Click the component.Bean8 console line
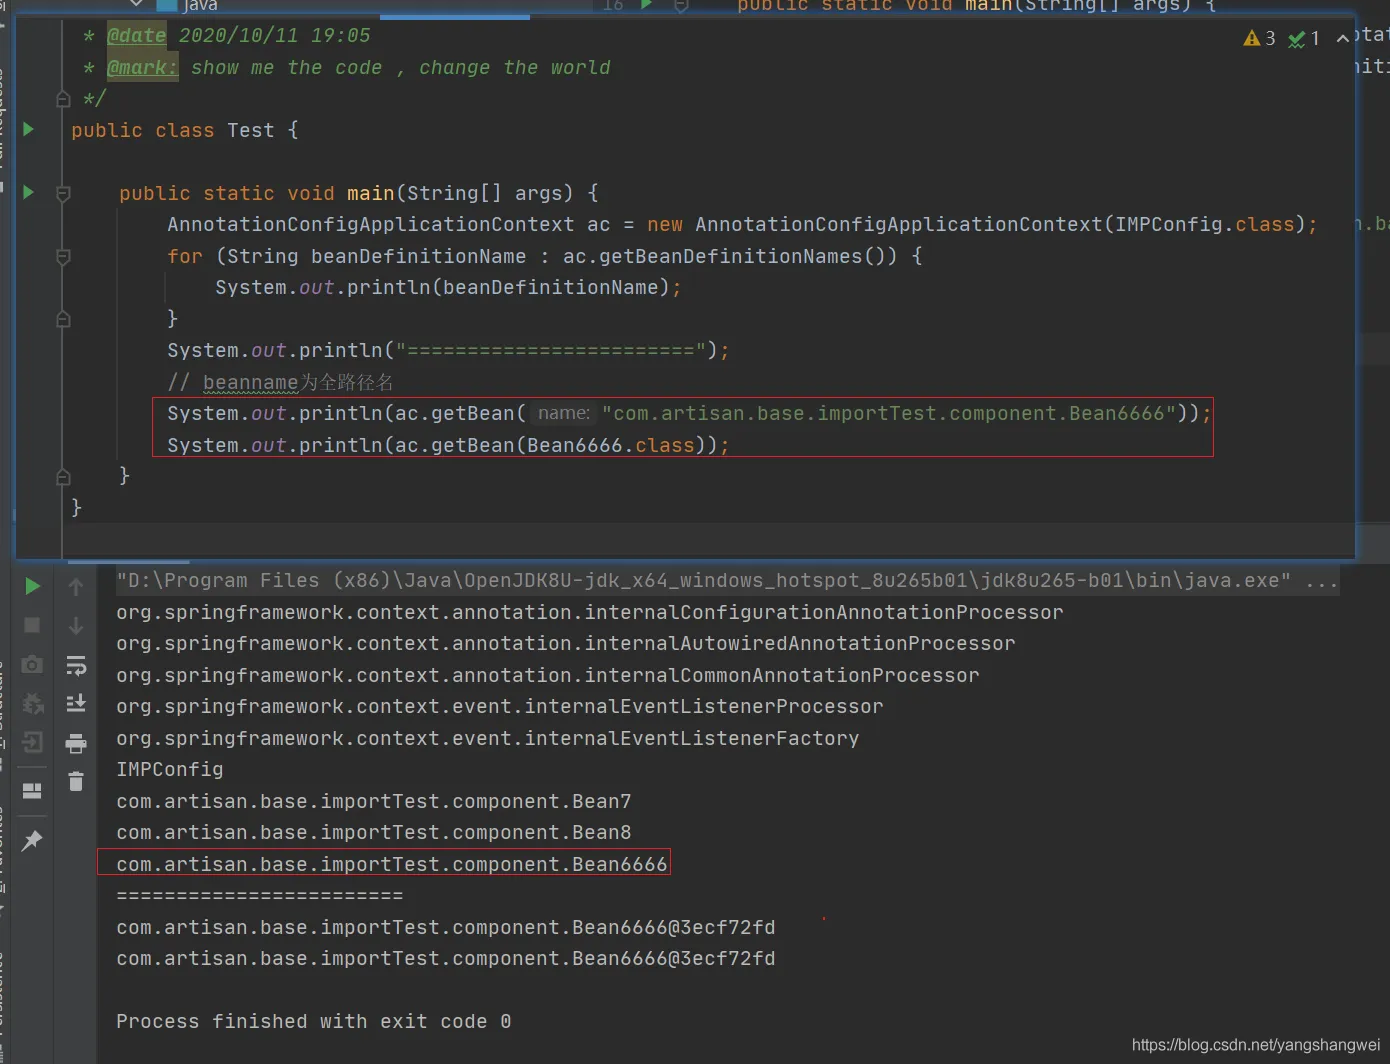Screen dimensions: 1390x1064 (374, 833)
